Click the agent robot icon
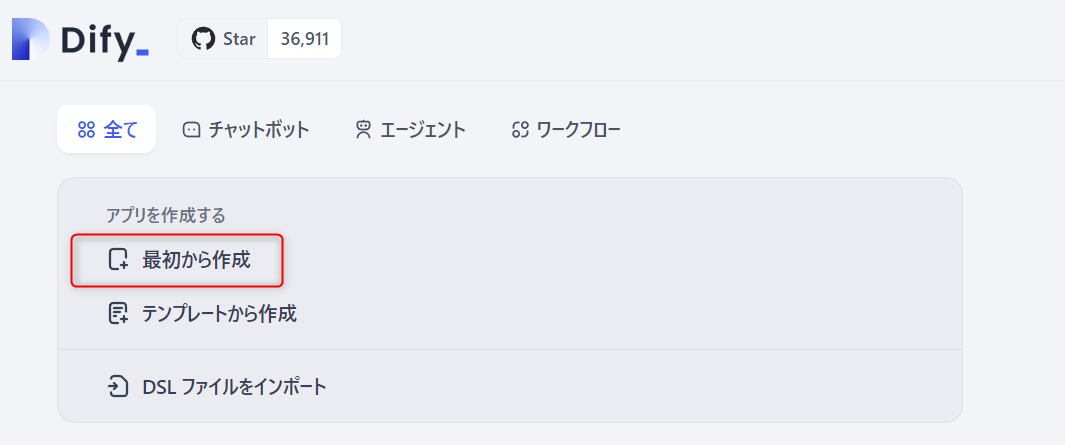 pos(363,130)
